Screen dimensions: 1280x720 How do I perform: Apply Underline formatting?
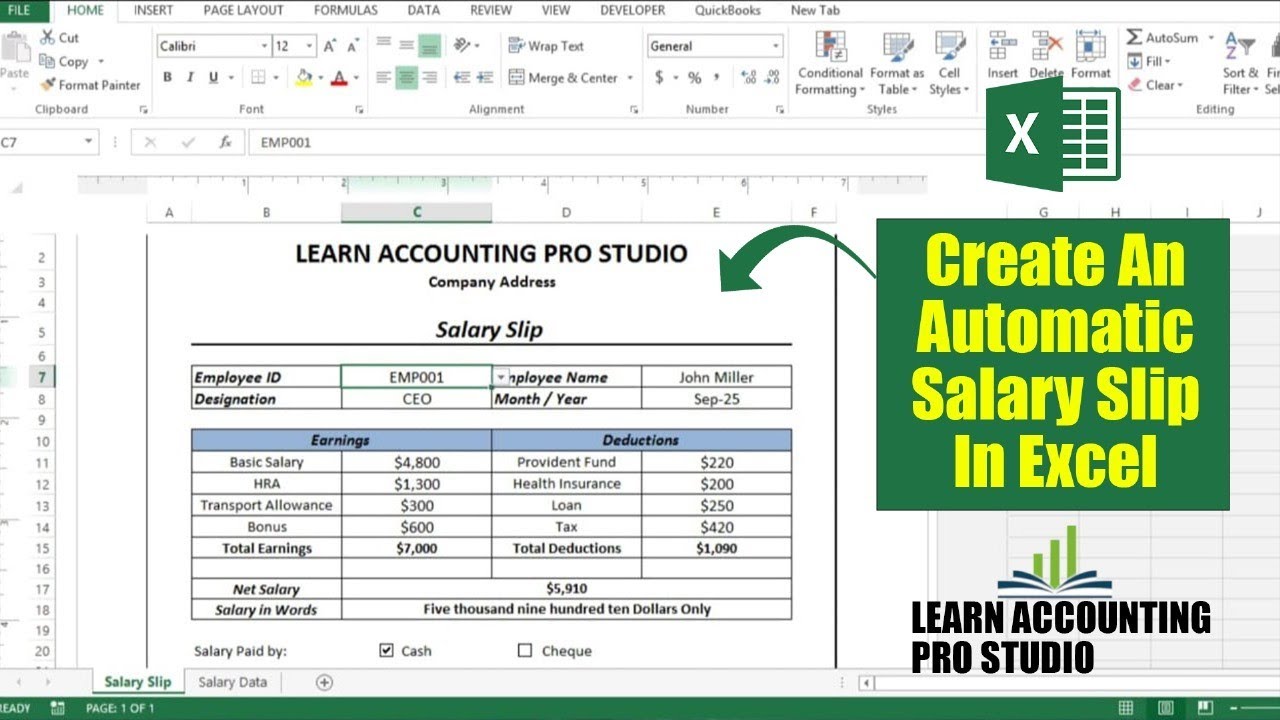tap(213, 78)
